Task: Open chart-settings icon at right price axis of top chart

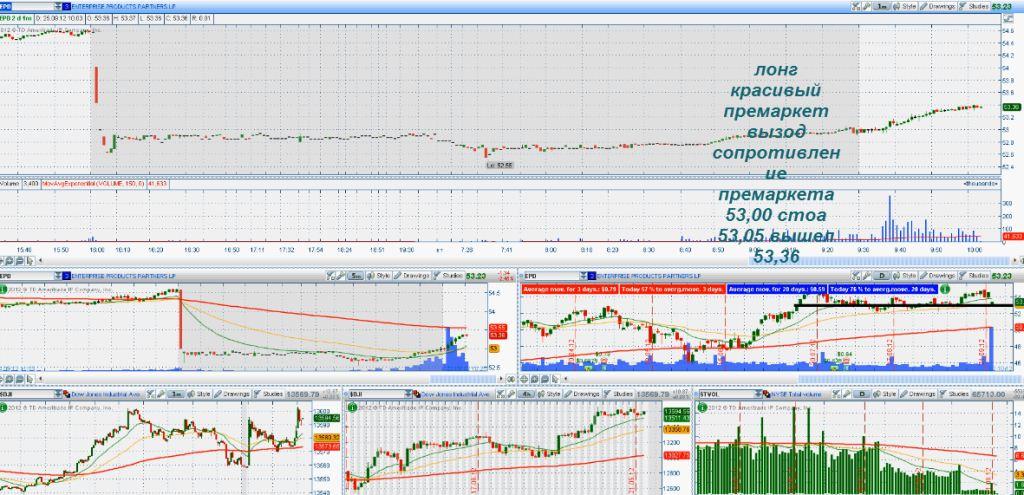Action: 1008,19
